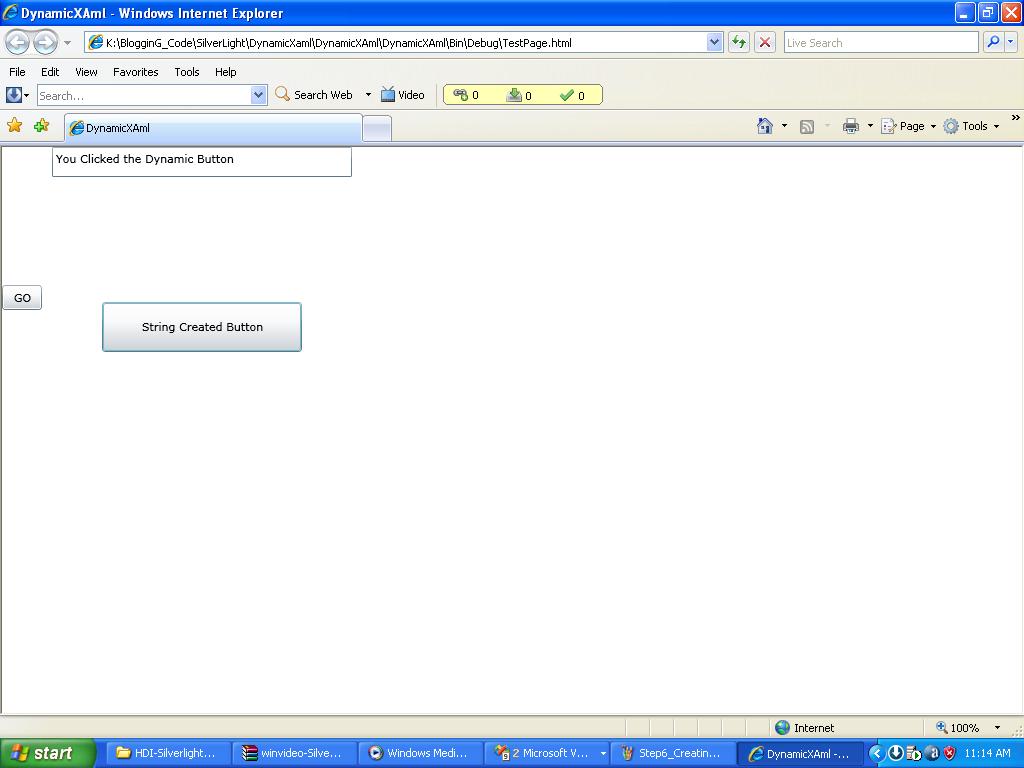
Task: Print the page using the printer icon
Action: [x=850, y=126]
